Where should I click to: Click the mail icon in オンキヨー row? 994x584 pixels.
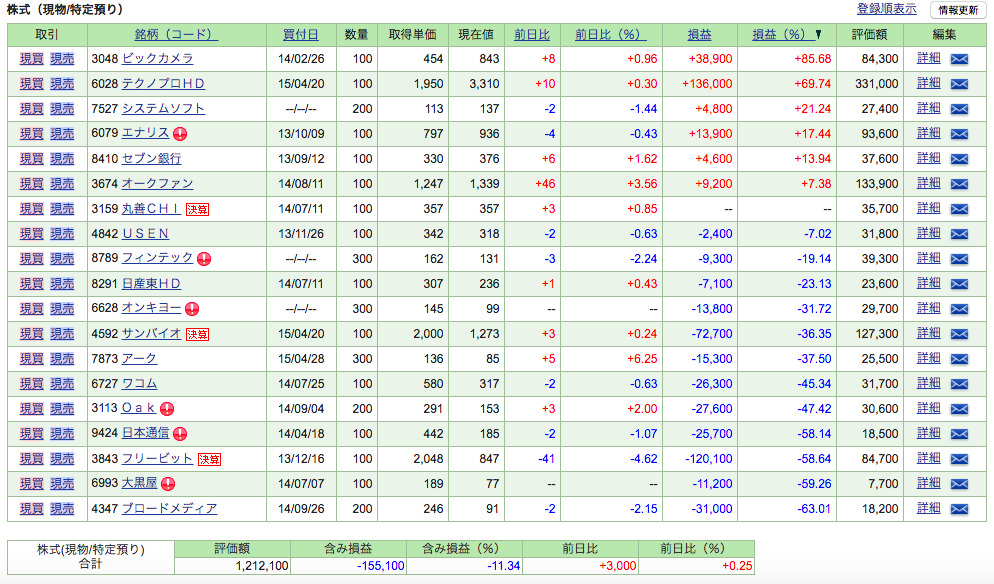tap(959, 309)
